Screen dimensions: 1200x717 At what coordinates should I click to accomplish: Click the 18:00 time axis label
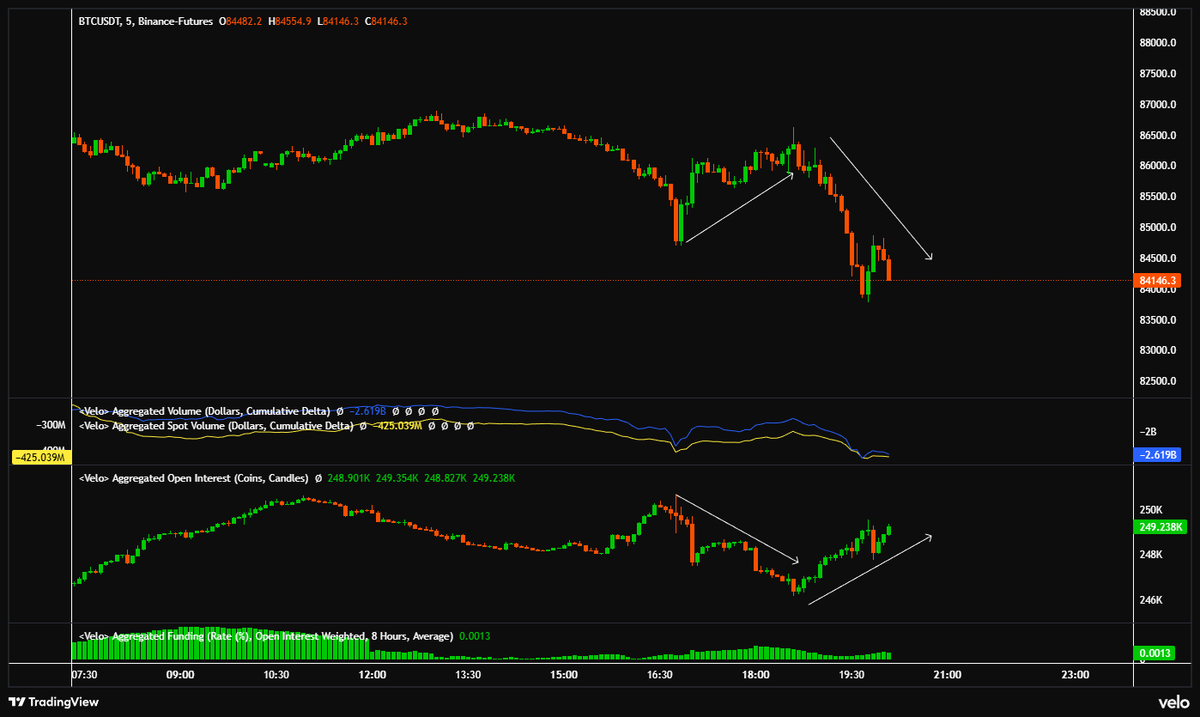click(756, 675)
